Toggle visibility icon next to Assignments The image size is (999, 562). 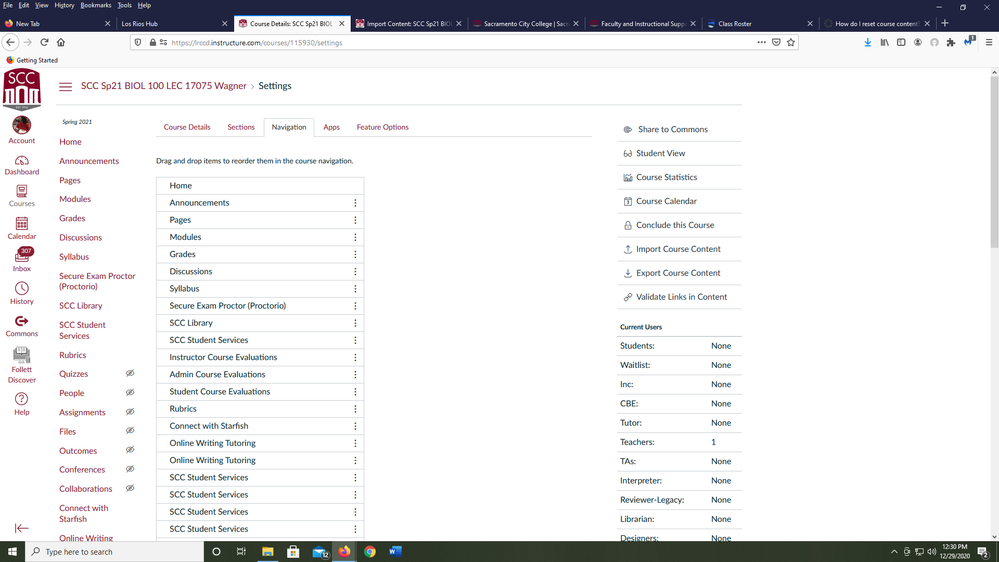pos(130,412)
